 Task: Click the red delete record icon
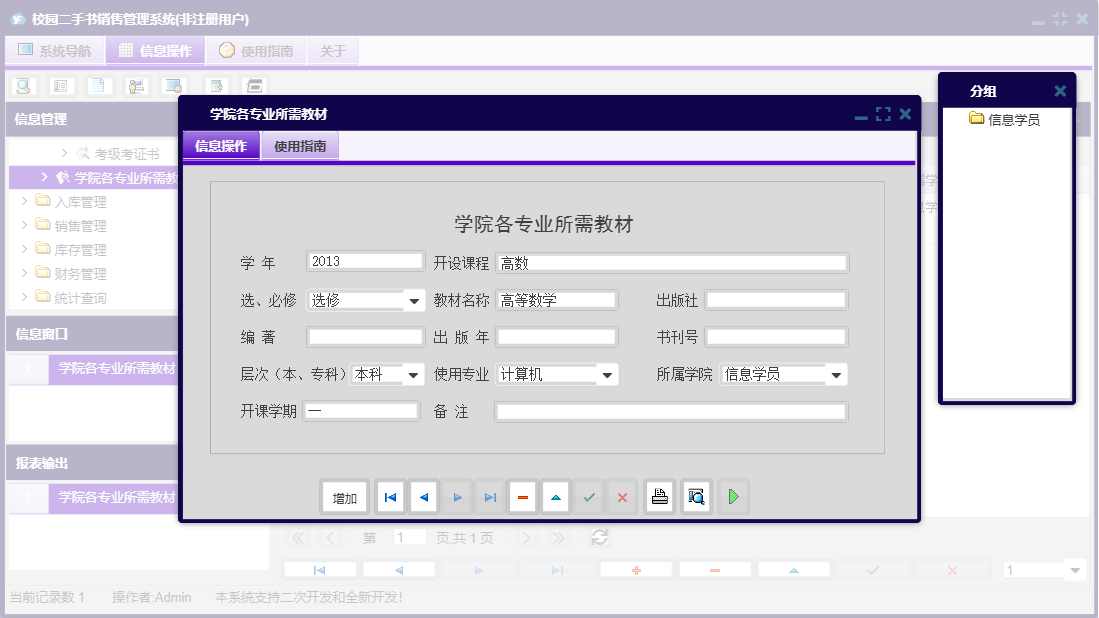523,496
